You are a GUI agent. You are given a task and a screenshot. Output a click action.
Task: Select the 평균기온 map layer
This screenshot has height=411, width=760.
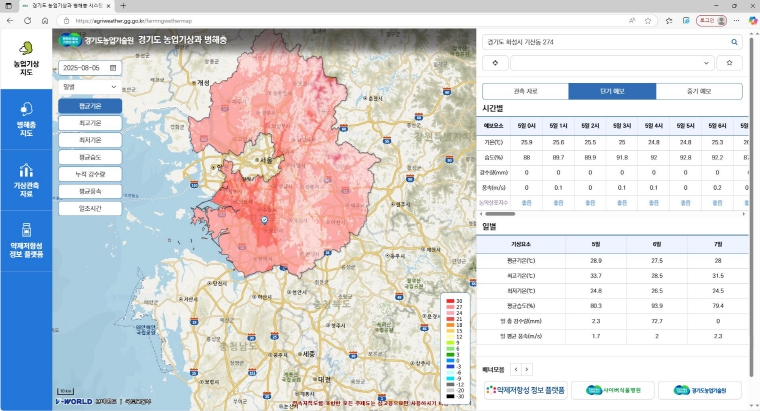(x=91, y=106)
